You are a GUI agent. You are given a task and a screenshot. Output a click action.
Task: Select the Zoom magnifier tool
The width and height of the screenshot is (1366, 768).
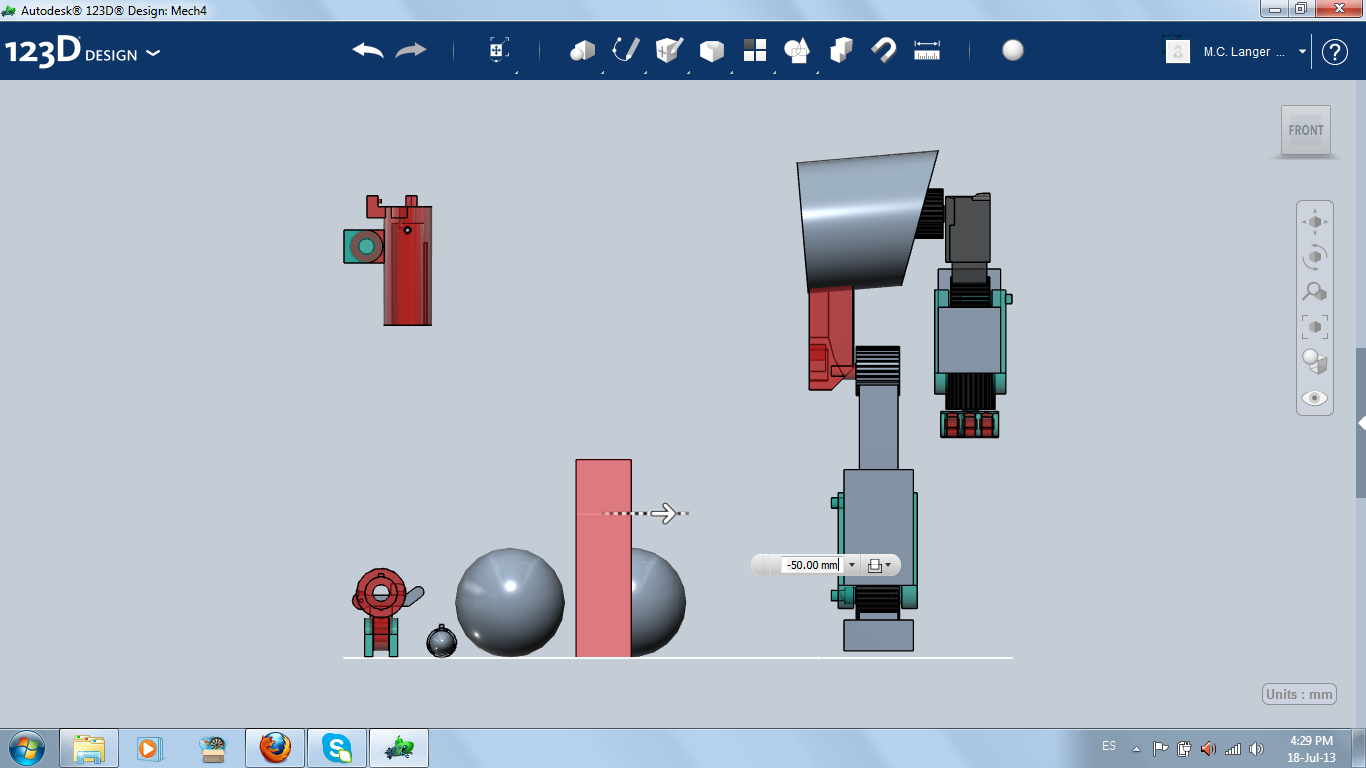[1315, 292]
